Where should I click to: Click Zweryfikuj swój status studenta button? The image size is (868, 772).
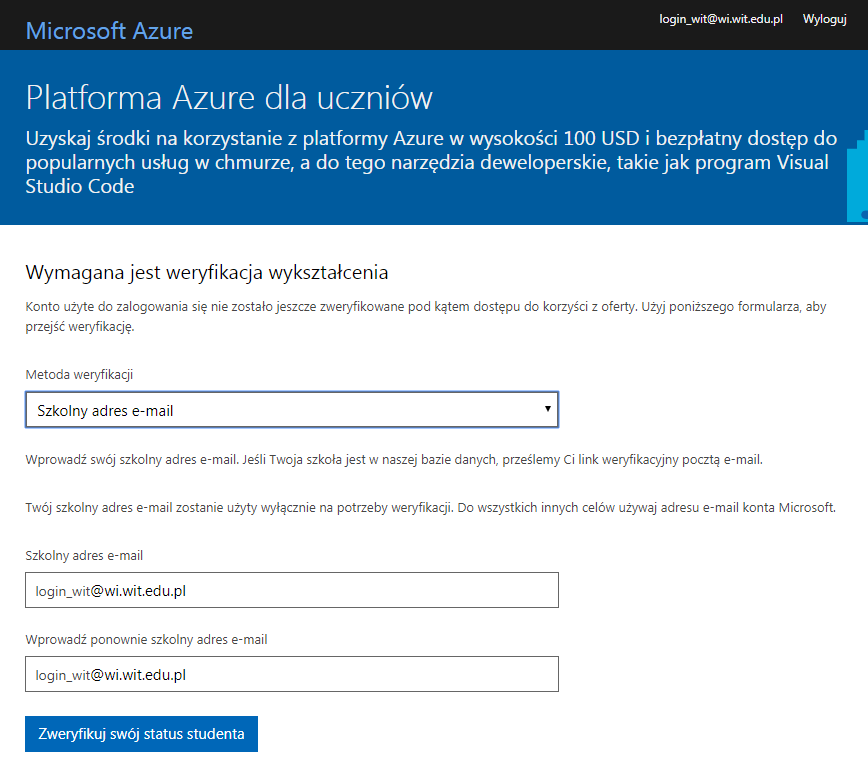click(x=141, y=734)
